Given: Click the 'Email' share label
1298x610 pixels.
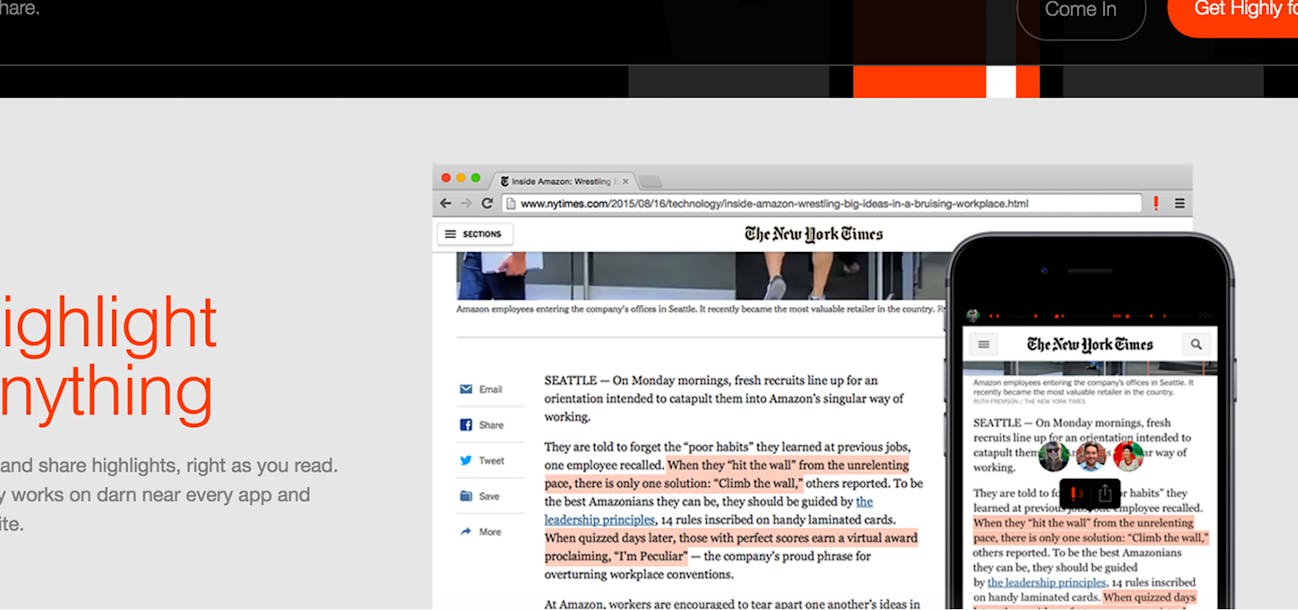Looking at the screenshot, I should (490, 390).
